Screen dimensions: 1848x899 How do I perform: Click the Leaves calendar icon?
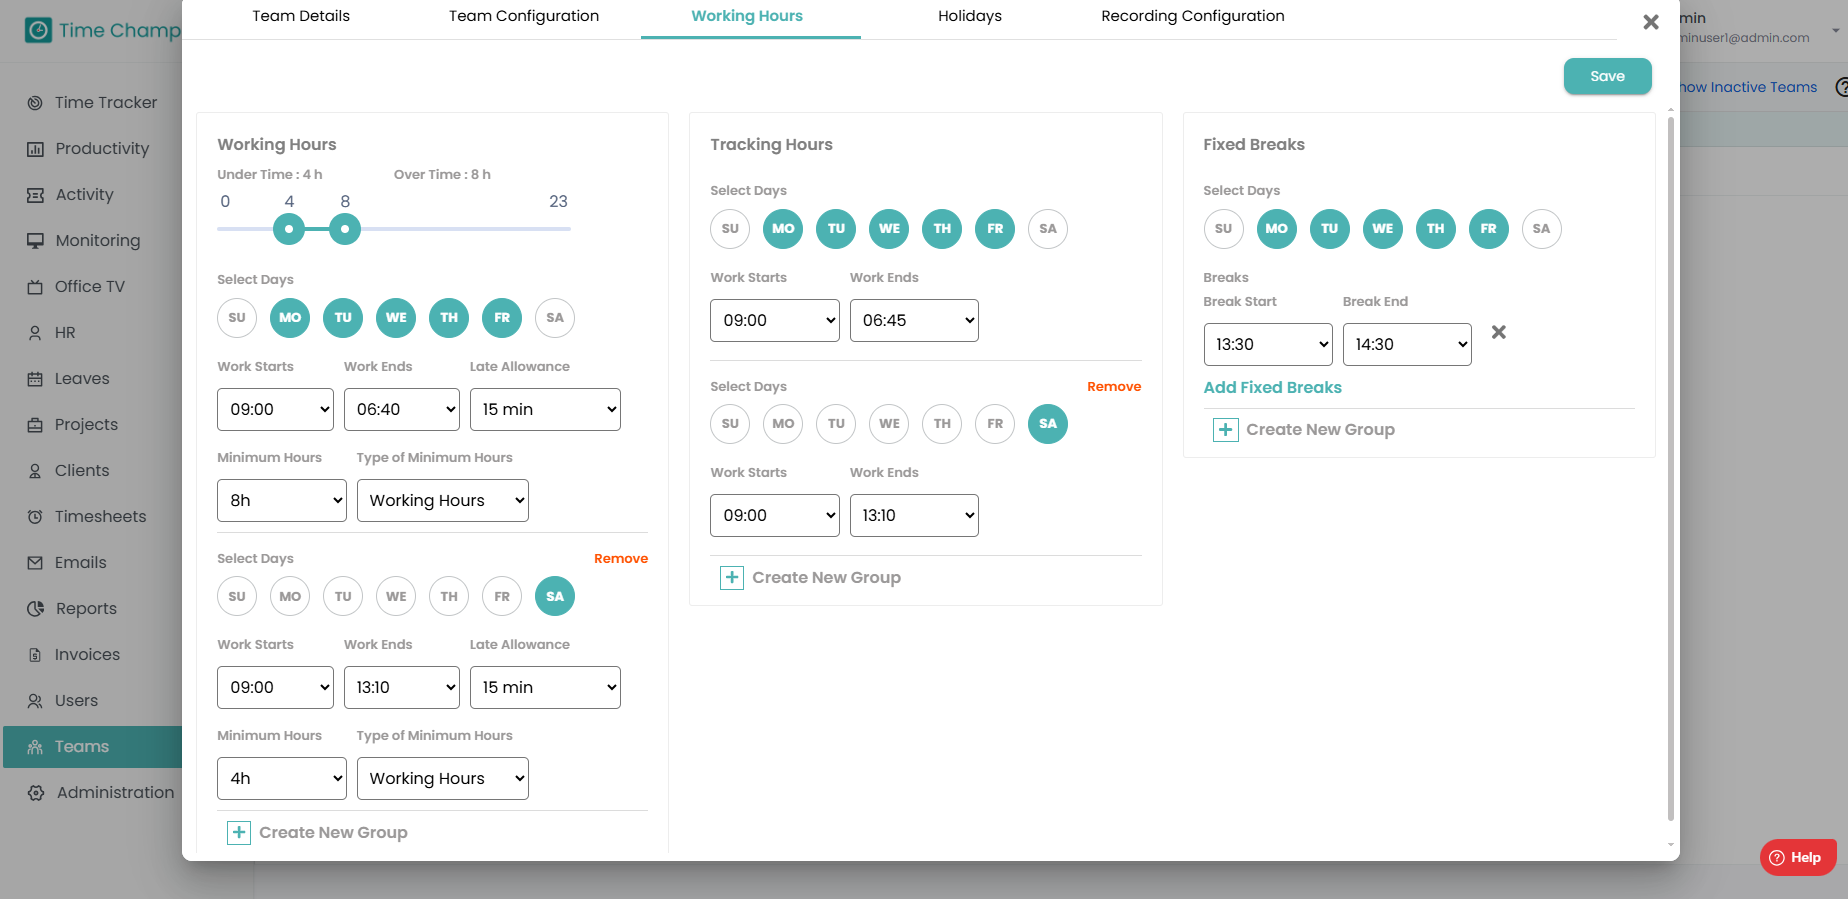(35, 379)
